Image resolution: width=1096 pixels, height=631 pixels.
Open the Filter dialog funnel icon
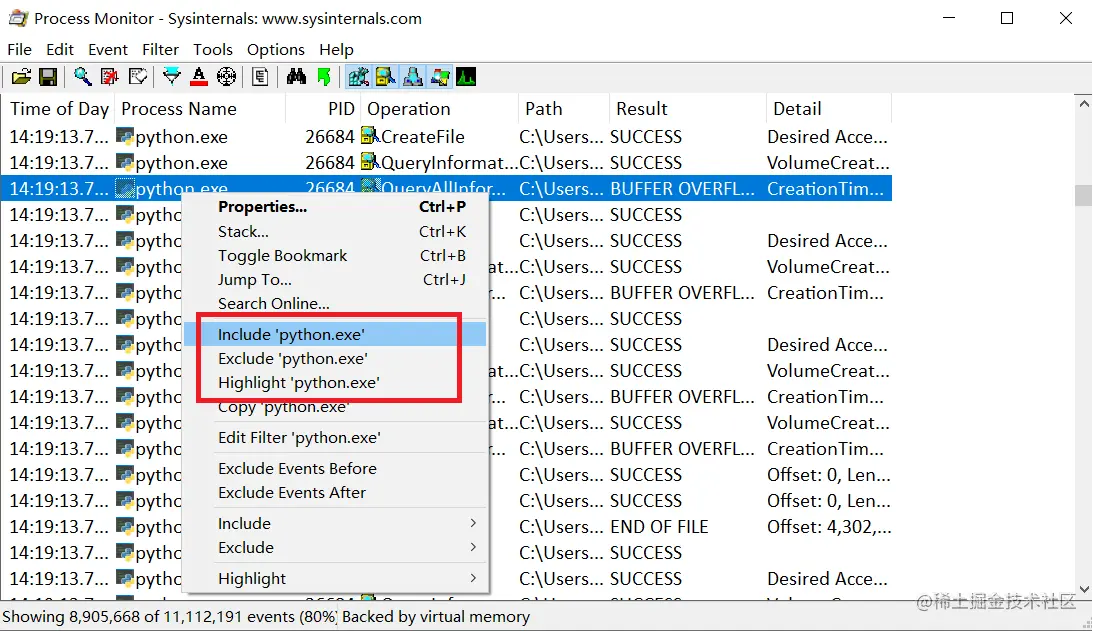coord(171,77)
